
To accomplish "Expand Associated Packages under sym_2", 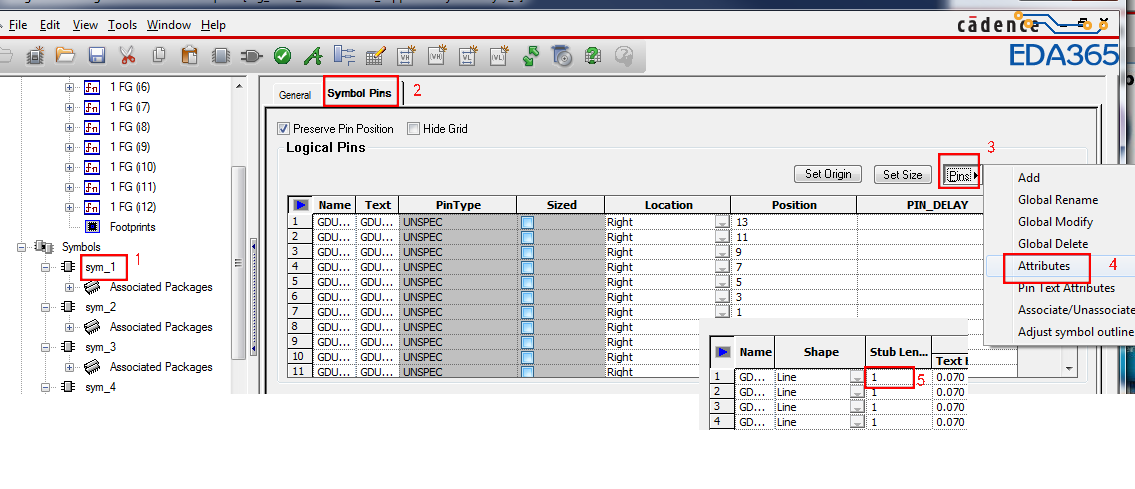I will [x=69, y=327].
